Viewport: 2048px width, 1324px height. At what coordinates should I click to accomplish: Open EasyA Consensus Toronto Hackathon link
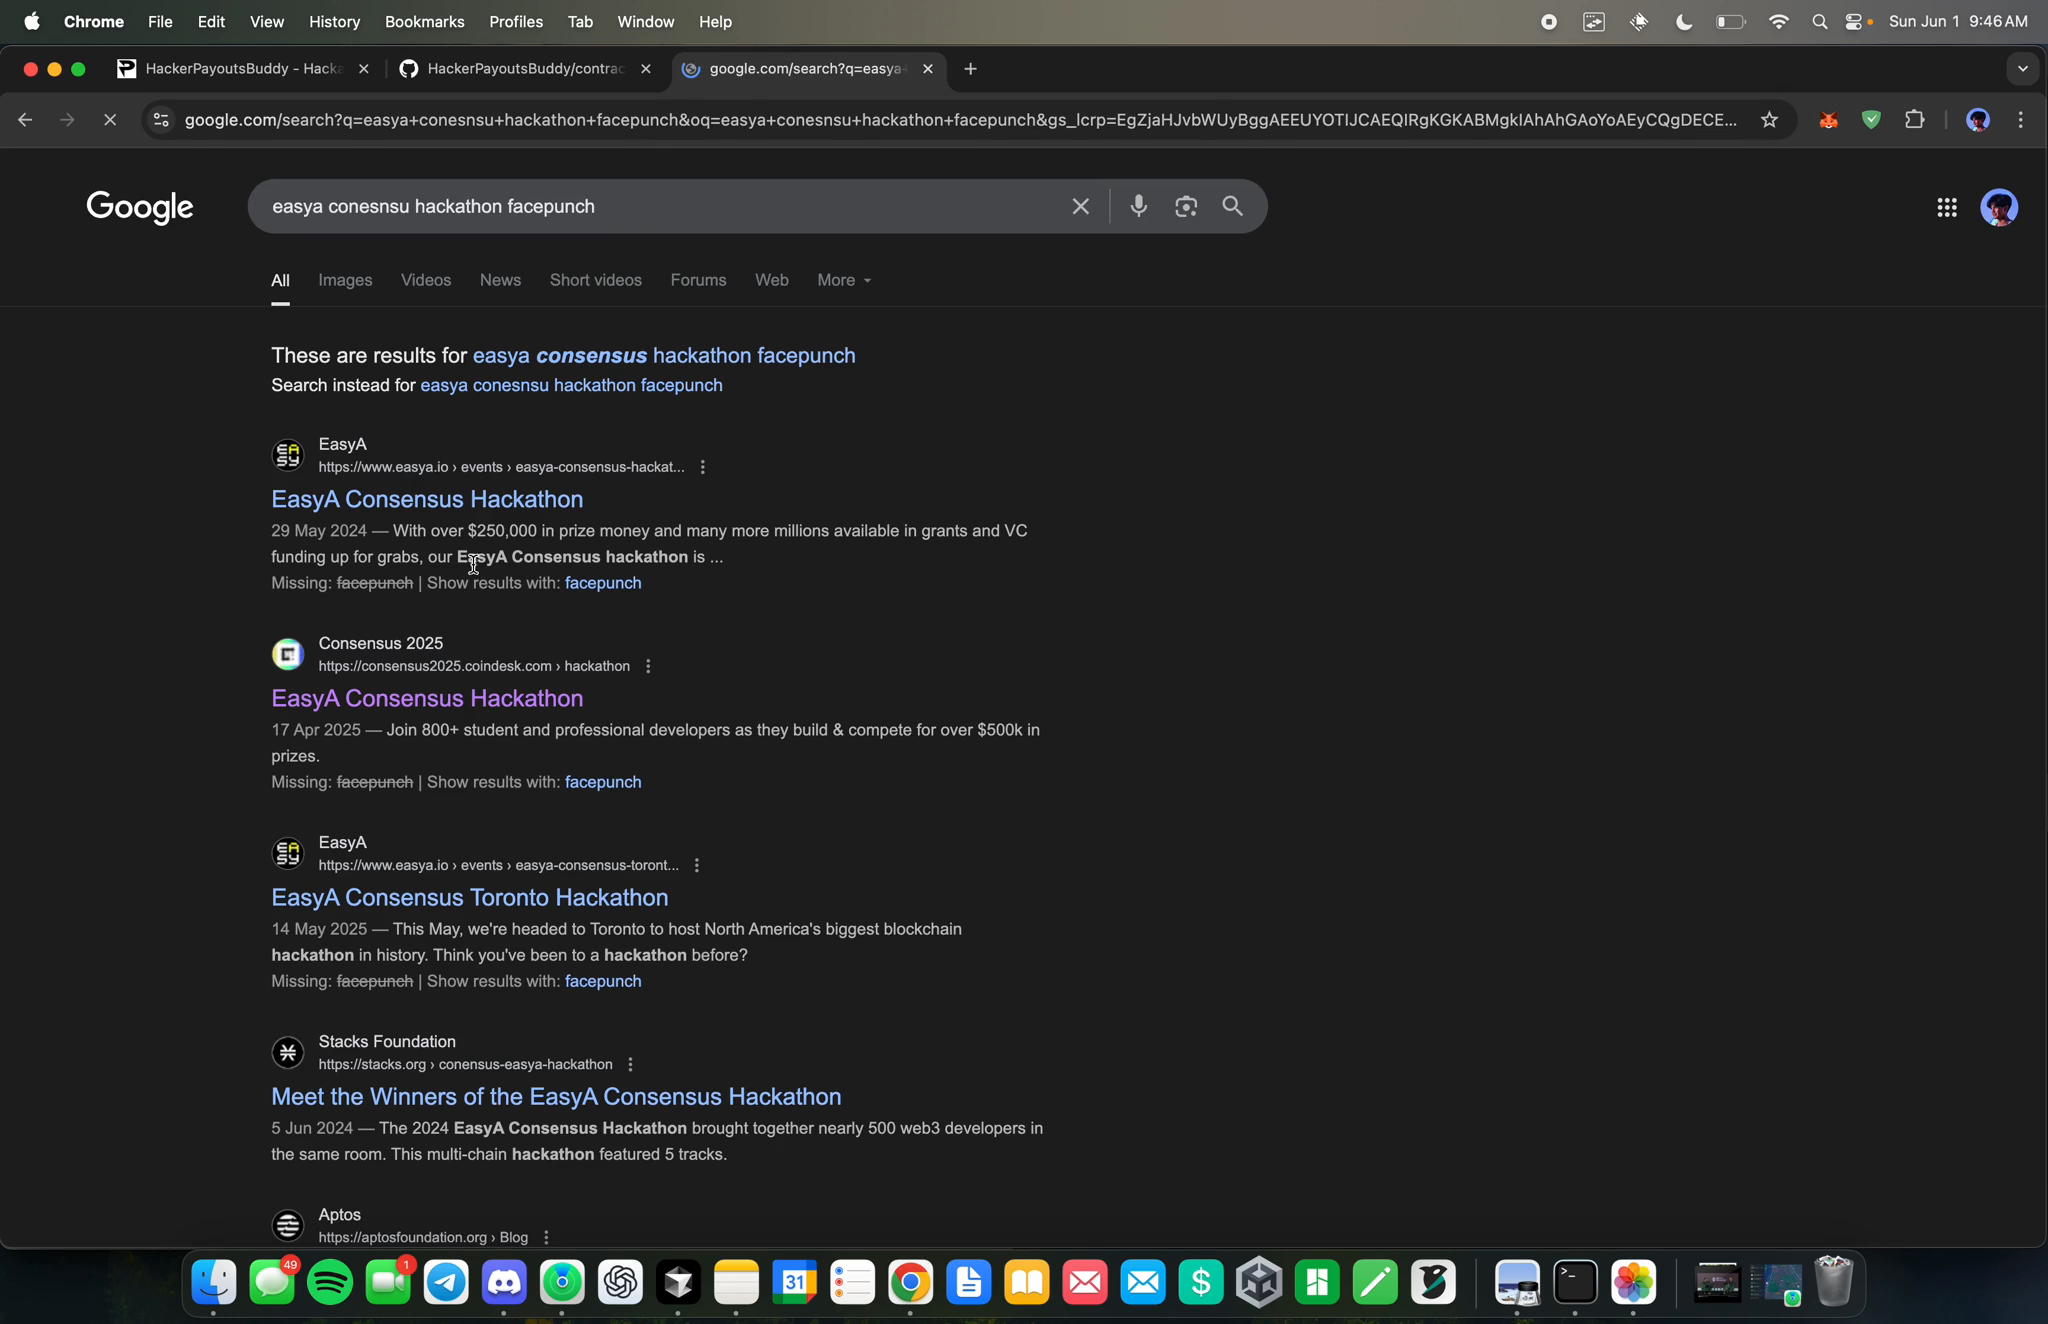point(469,897)
